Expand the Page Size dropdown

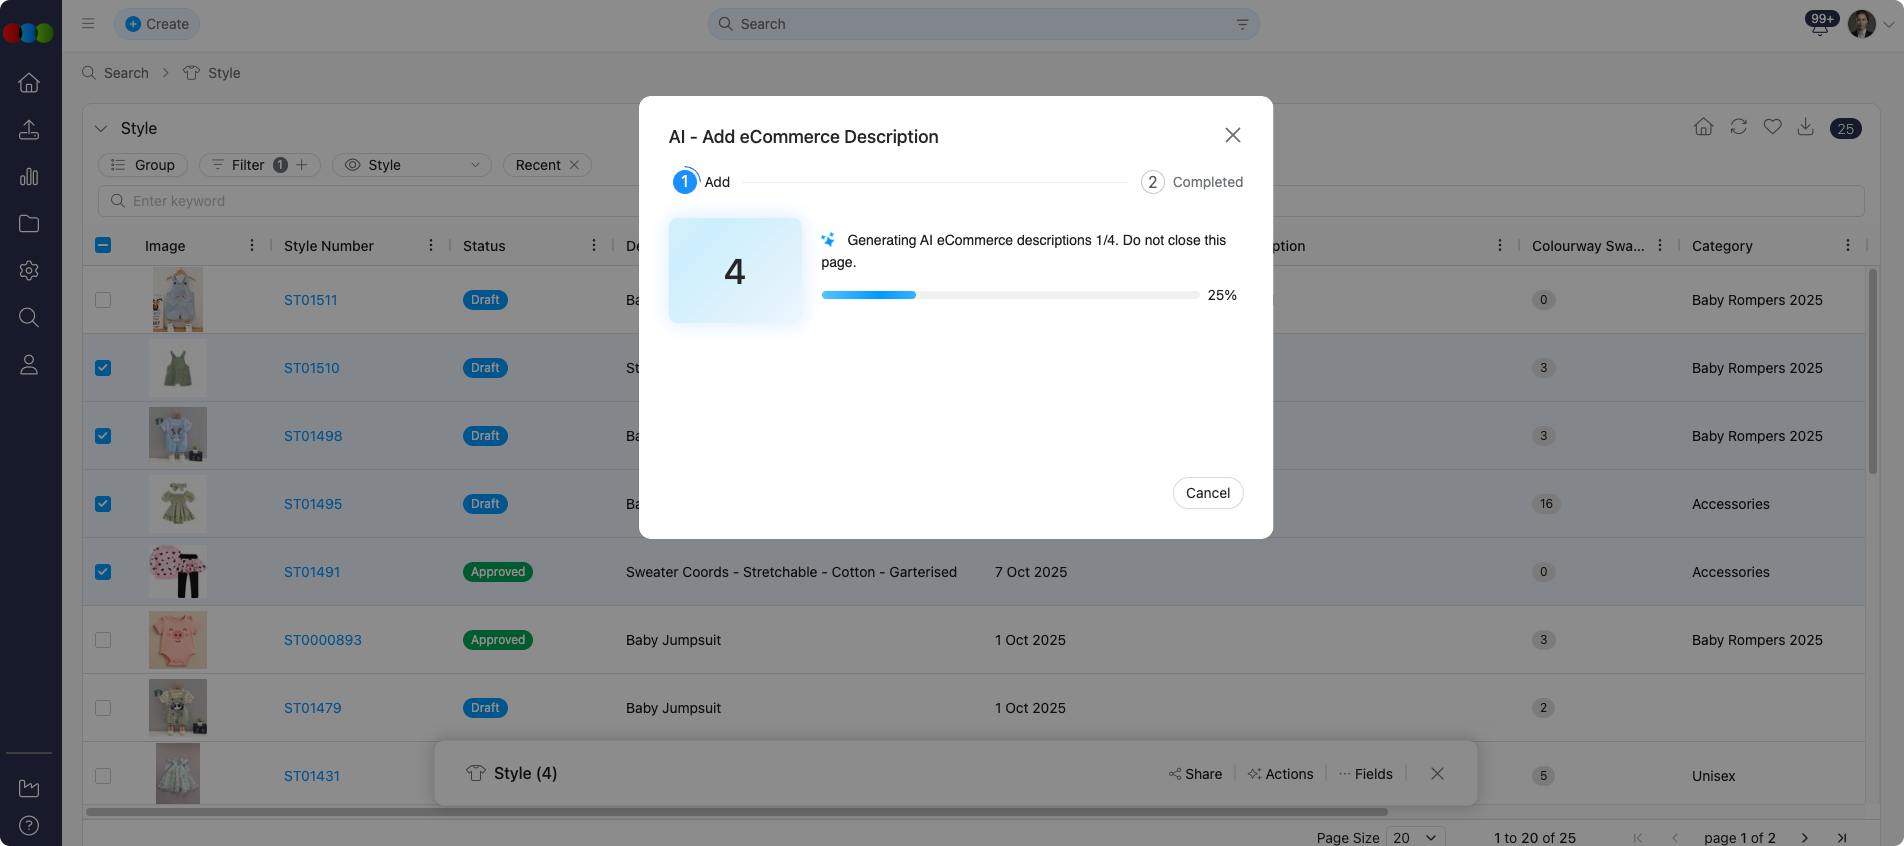1415,837
